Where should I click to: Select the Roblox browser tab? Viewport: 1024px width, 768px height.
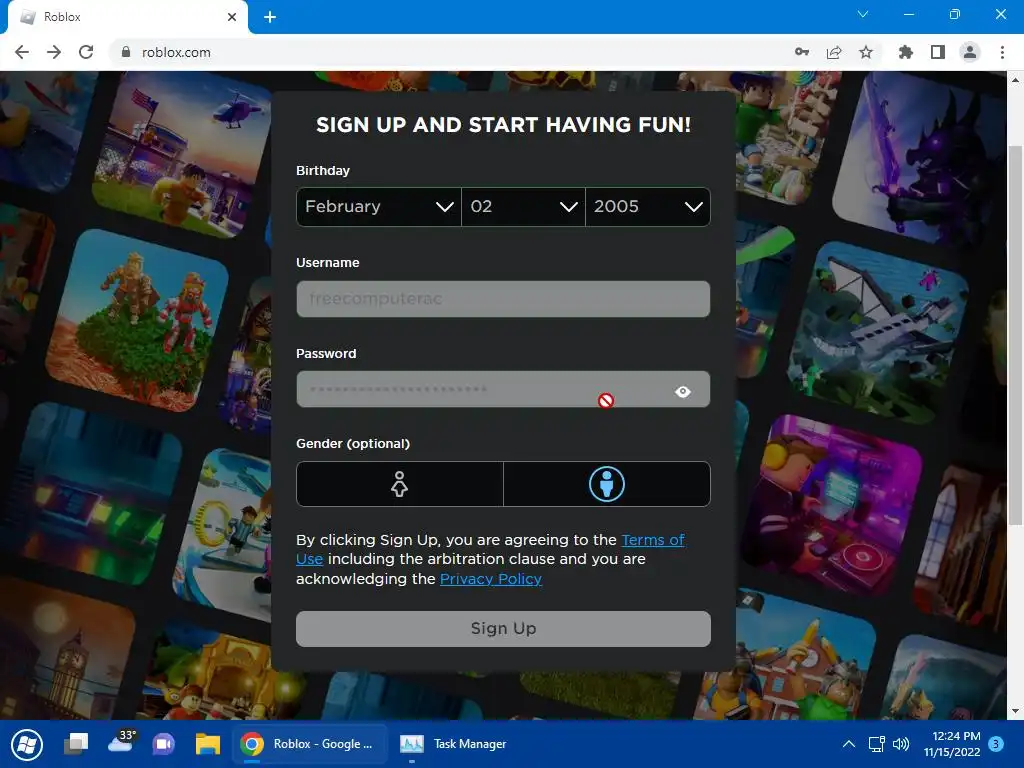coord(128,17)
